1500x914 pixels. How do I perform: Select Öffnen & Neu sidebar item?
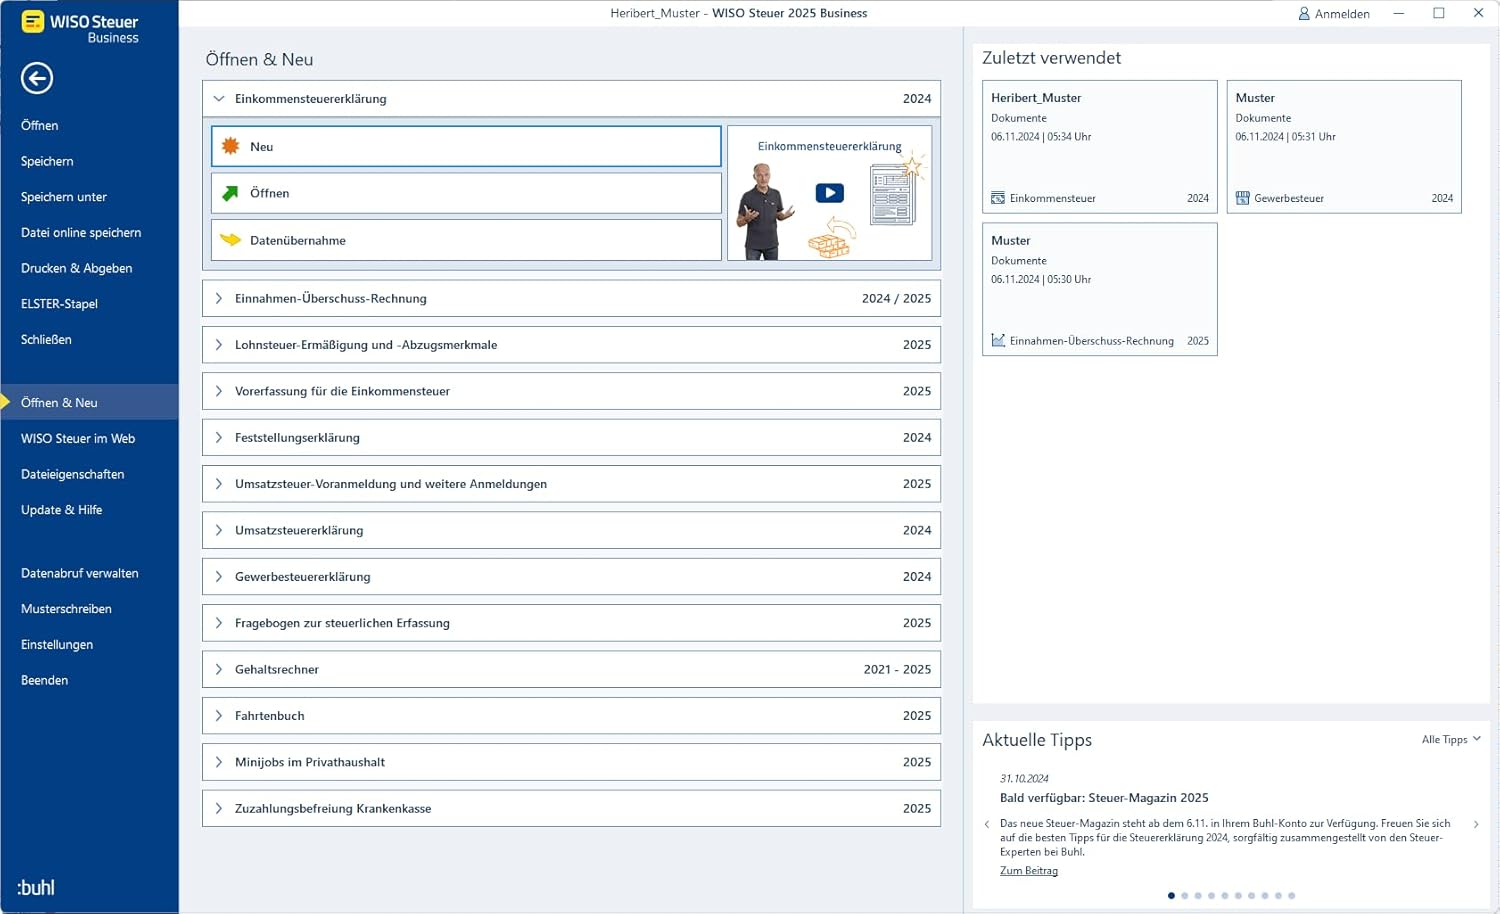[x=89, y=402]
